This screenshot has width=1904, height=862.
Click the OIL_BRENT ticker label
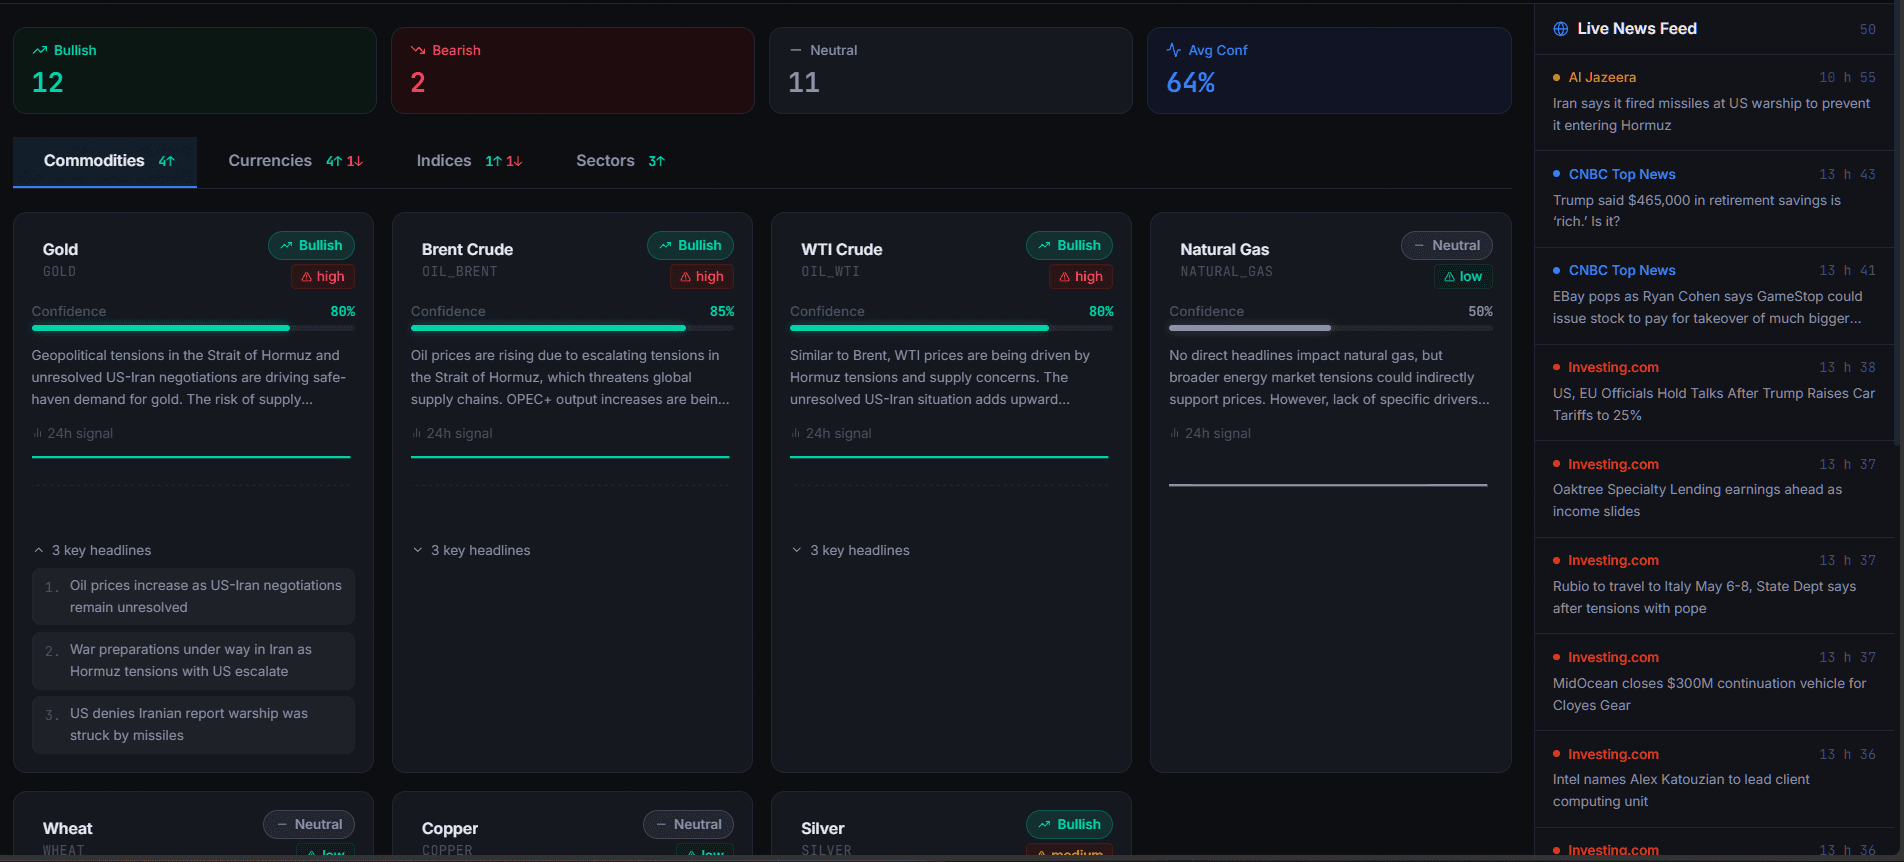click(459, 272)
